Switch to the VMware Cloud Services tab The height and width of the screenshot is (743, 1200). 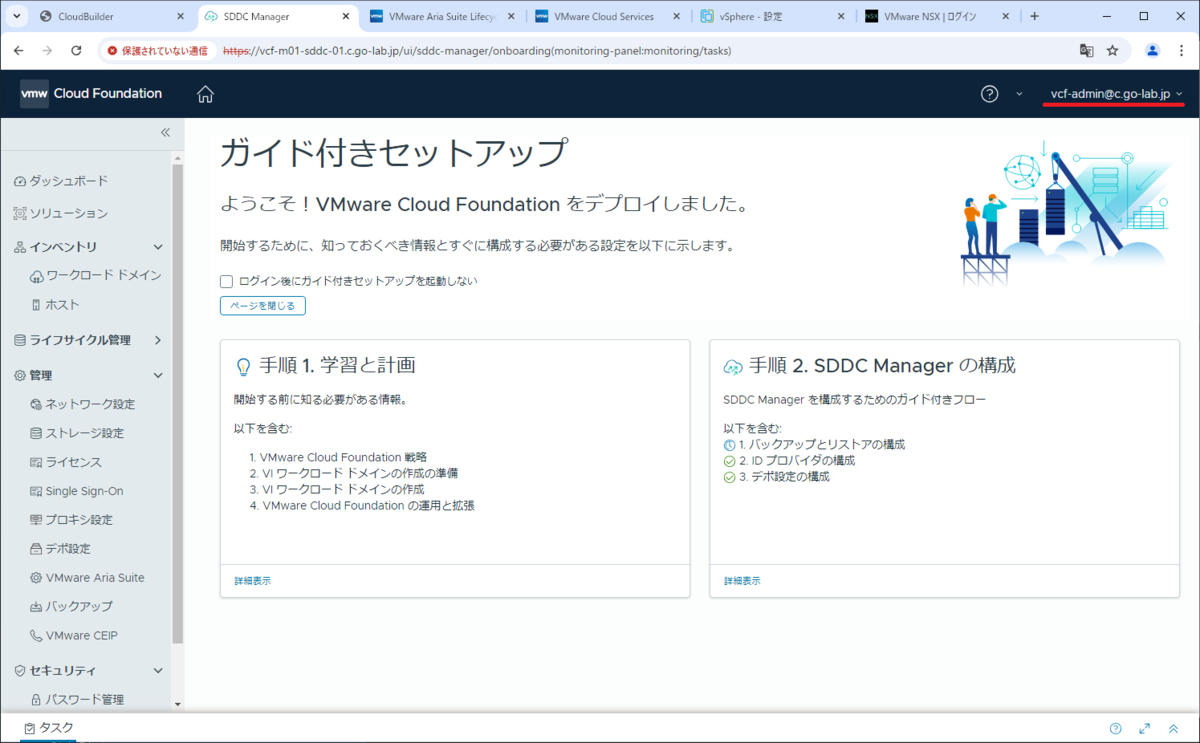(607, 16)
